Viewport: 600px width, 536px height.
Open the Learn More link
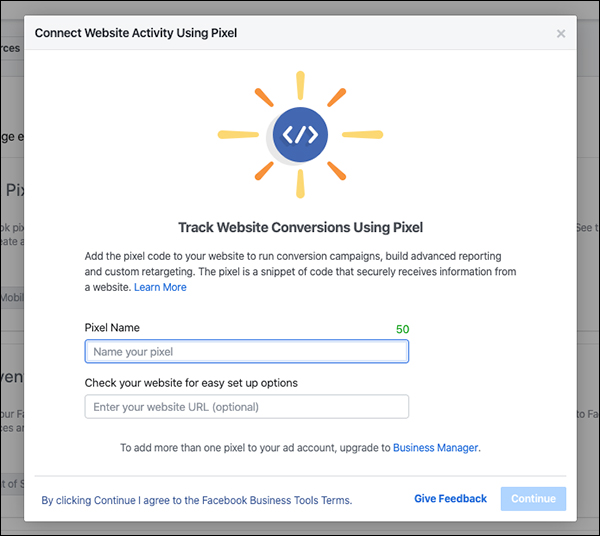point(160,287)
